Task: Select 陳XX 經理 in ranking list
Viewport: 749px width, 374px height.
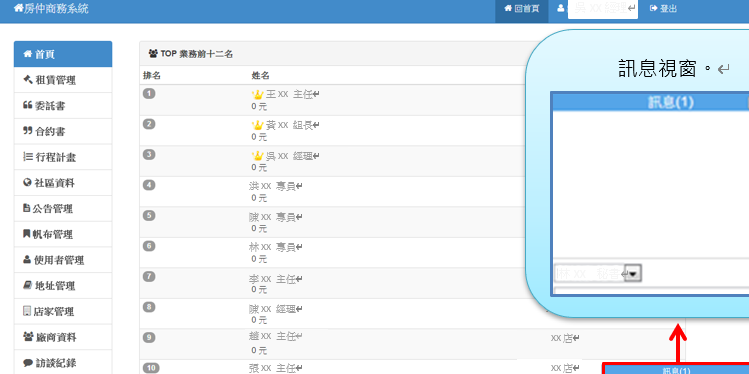Action: pyautogui.click(x=276, y=309)
